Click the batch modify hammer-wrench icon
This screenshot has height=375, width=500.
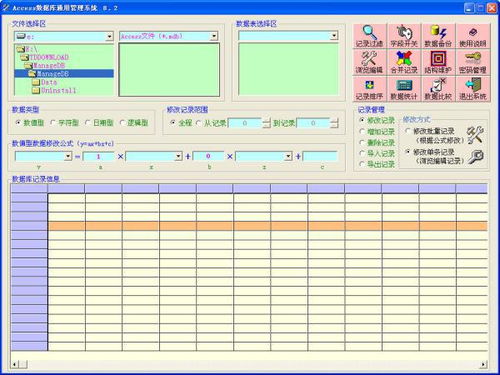(x=475, y=135)
